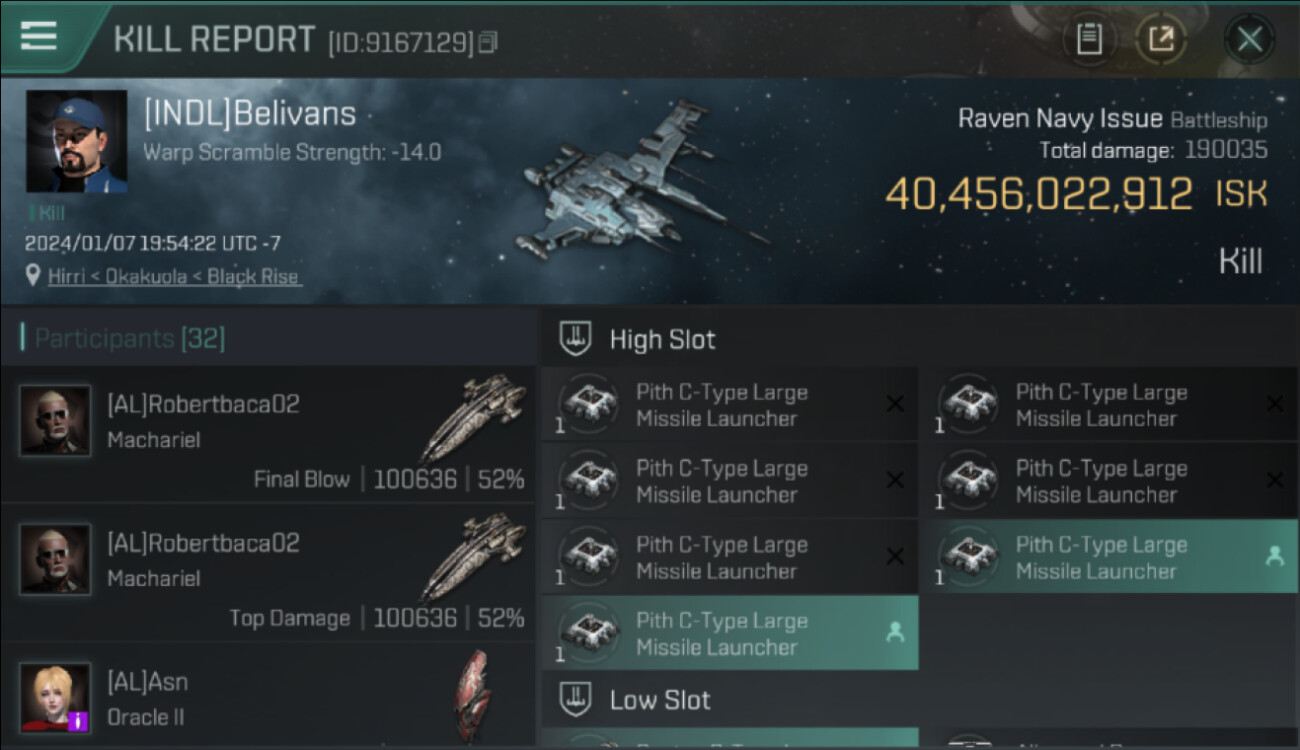Click the share export icon
The width and height of the screenshot is (1300, 750).
tap(1160, 39)
